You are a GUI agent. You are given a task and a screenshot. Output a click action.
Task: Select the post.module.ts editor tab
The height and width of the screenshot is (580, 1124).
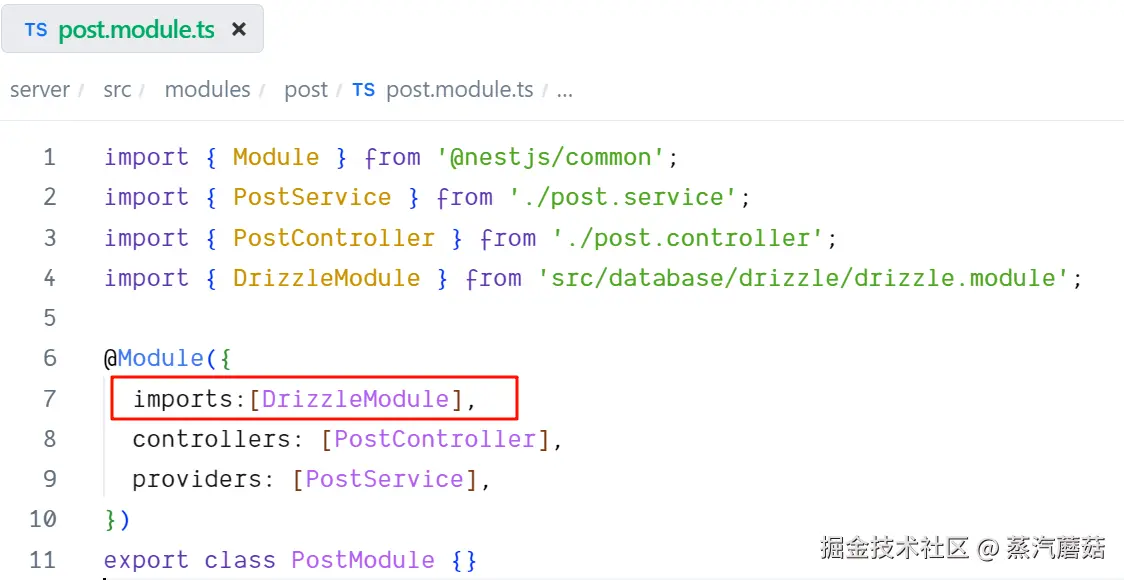136,30
